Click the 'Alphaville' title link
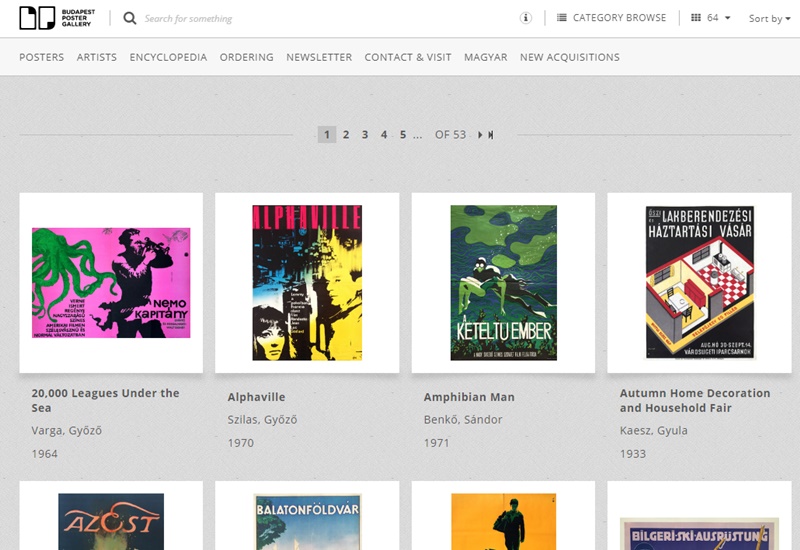This screenshot has width=800, height=550. 256,397
